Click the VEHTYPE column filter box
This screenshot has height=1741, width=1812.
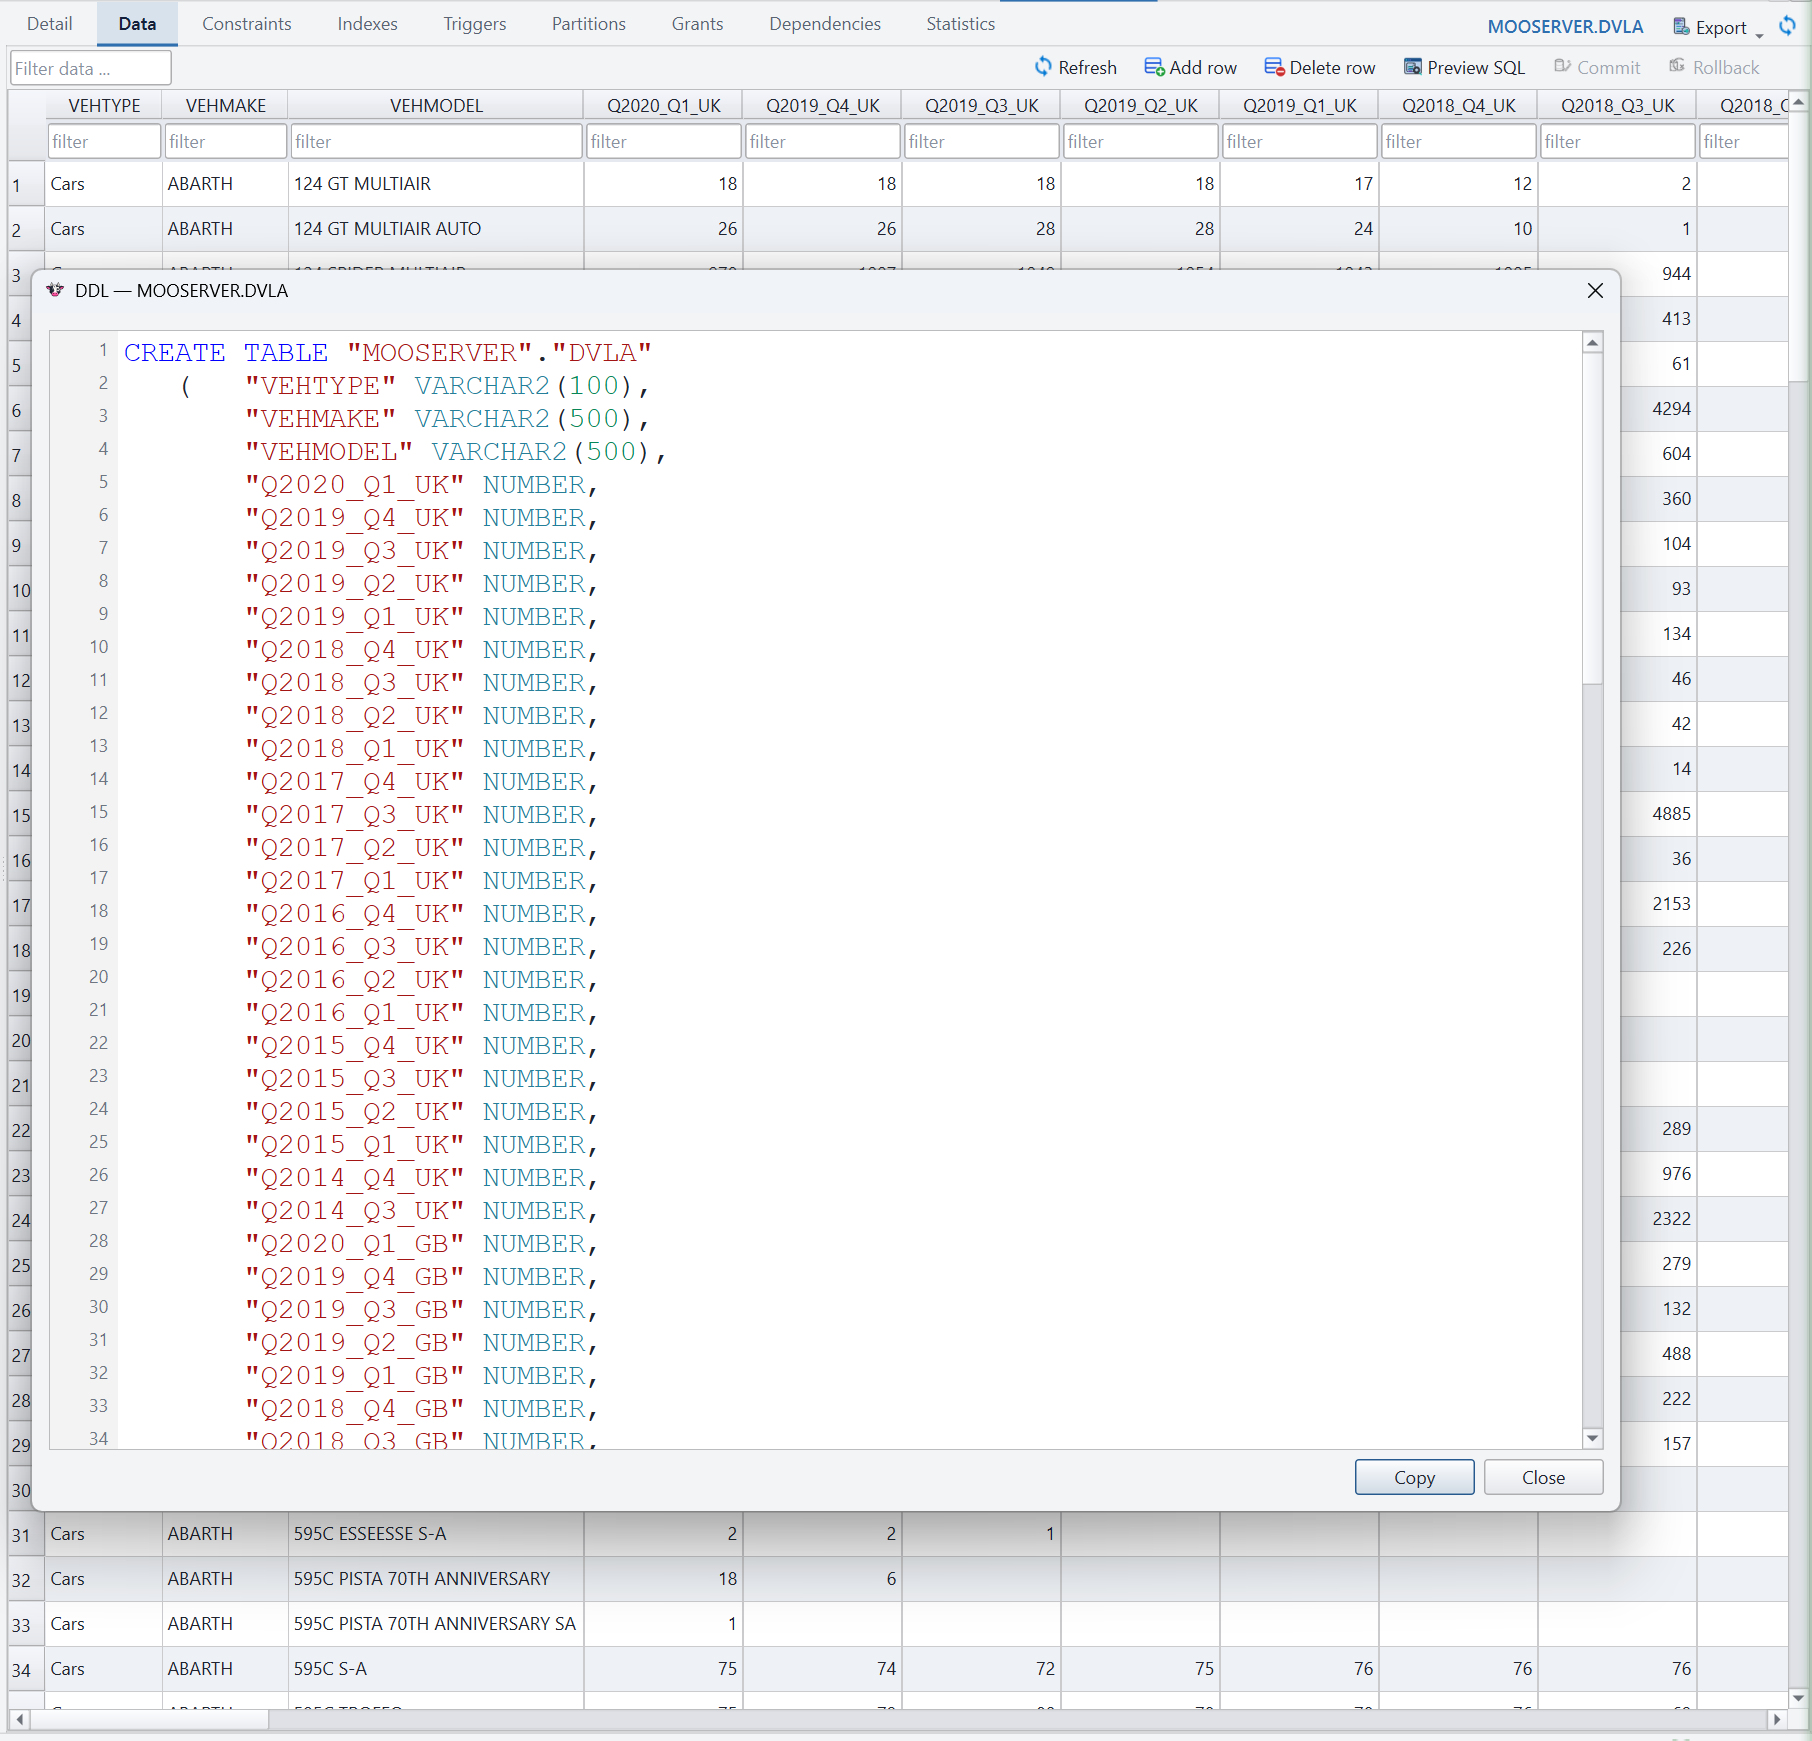click(x=104, y=141)
